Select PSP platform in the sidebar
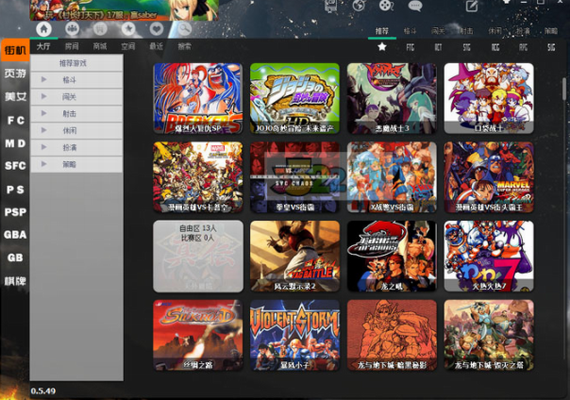This screenshot has height=400, width=570. tap(15, 212)
